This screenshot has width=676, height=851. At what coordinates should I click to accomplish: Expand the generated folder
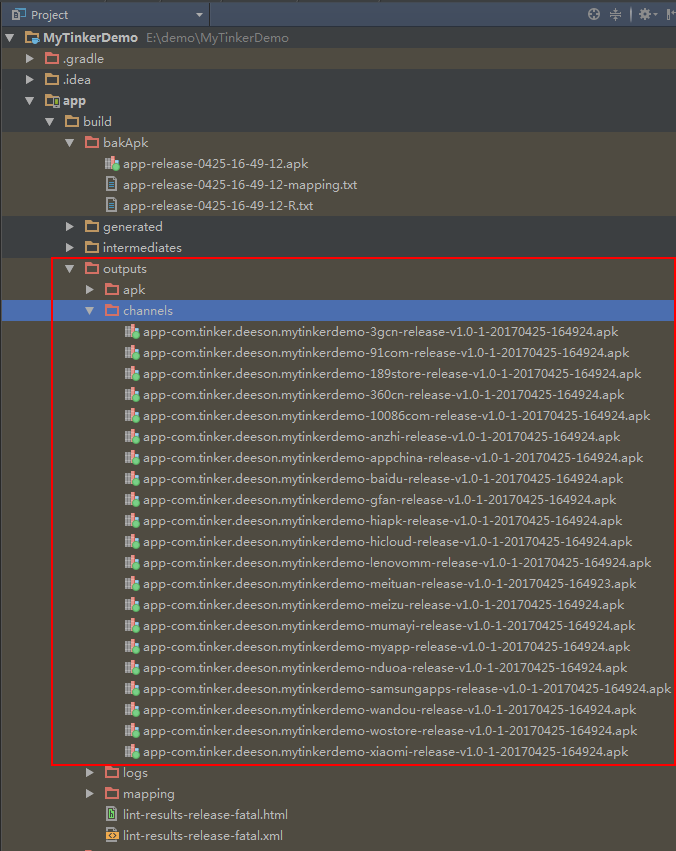[x=70, y=227]
